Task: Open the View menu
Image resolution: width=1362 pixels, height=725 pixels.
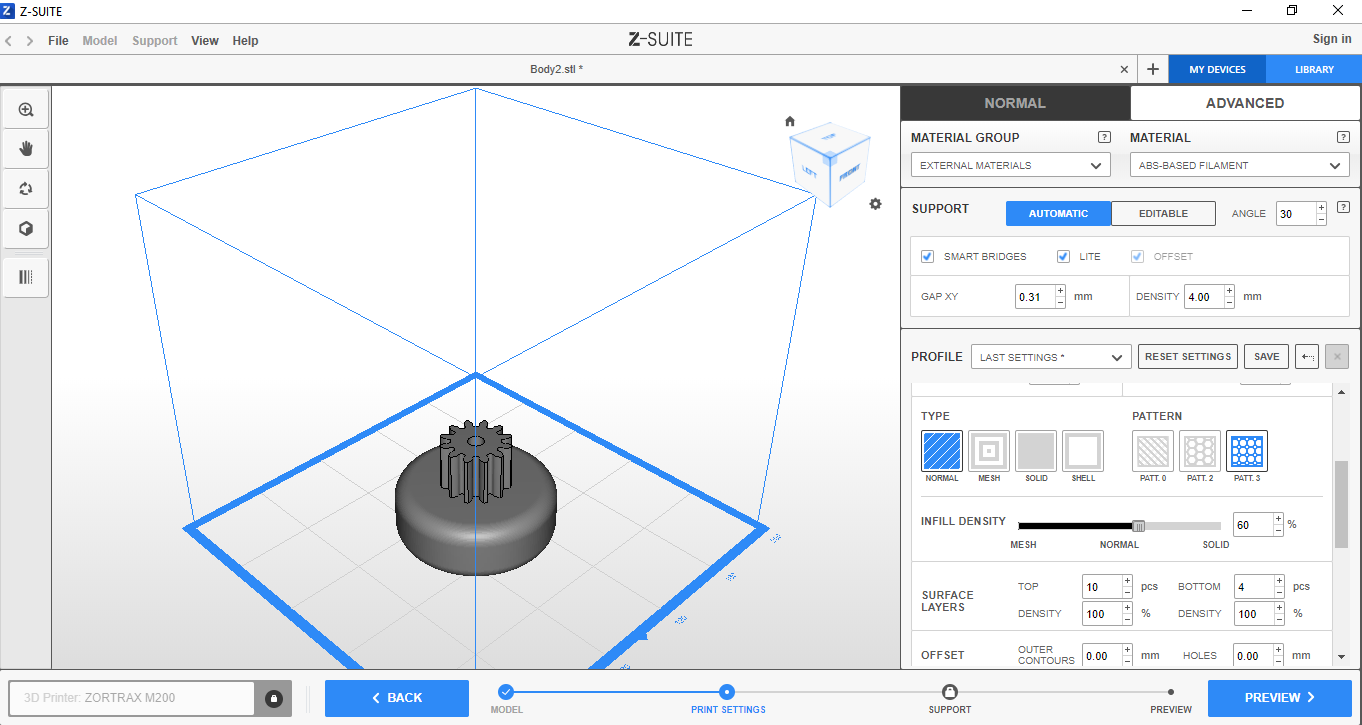Action: click(205, 41)
